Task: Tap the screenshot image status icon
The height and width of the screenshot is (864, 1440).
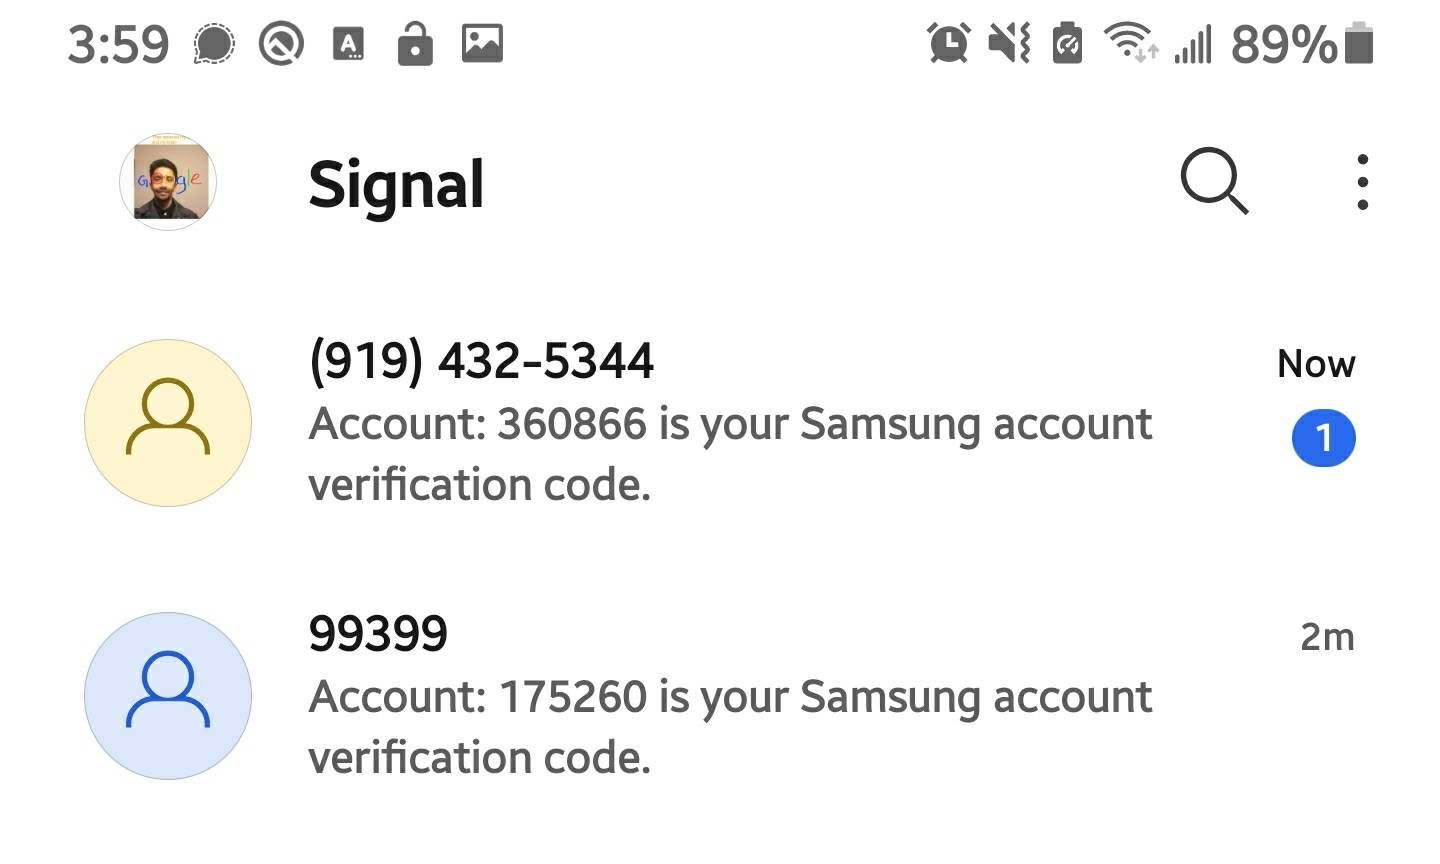Action: [483, 43]
